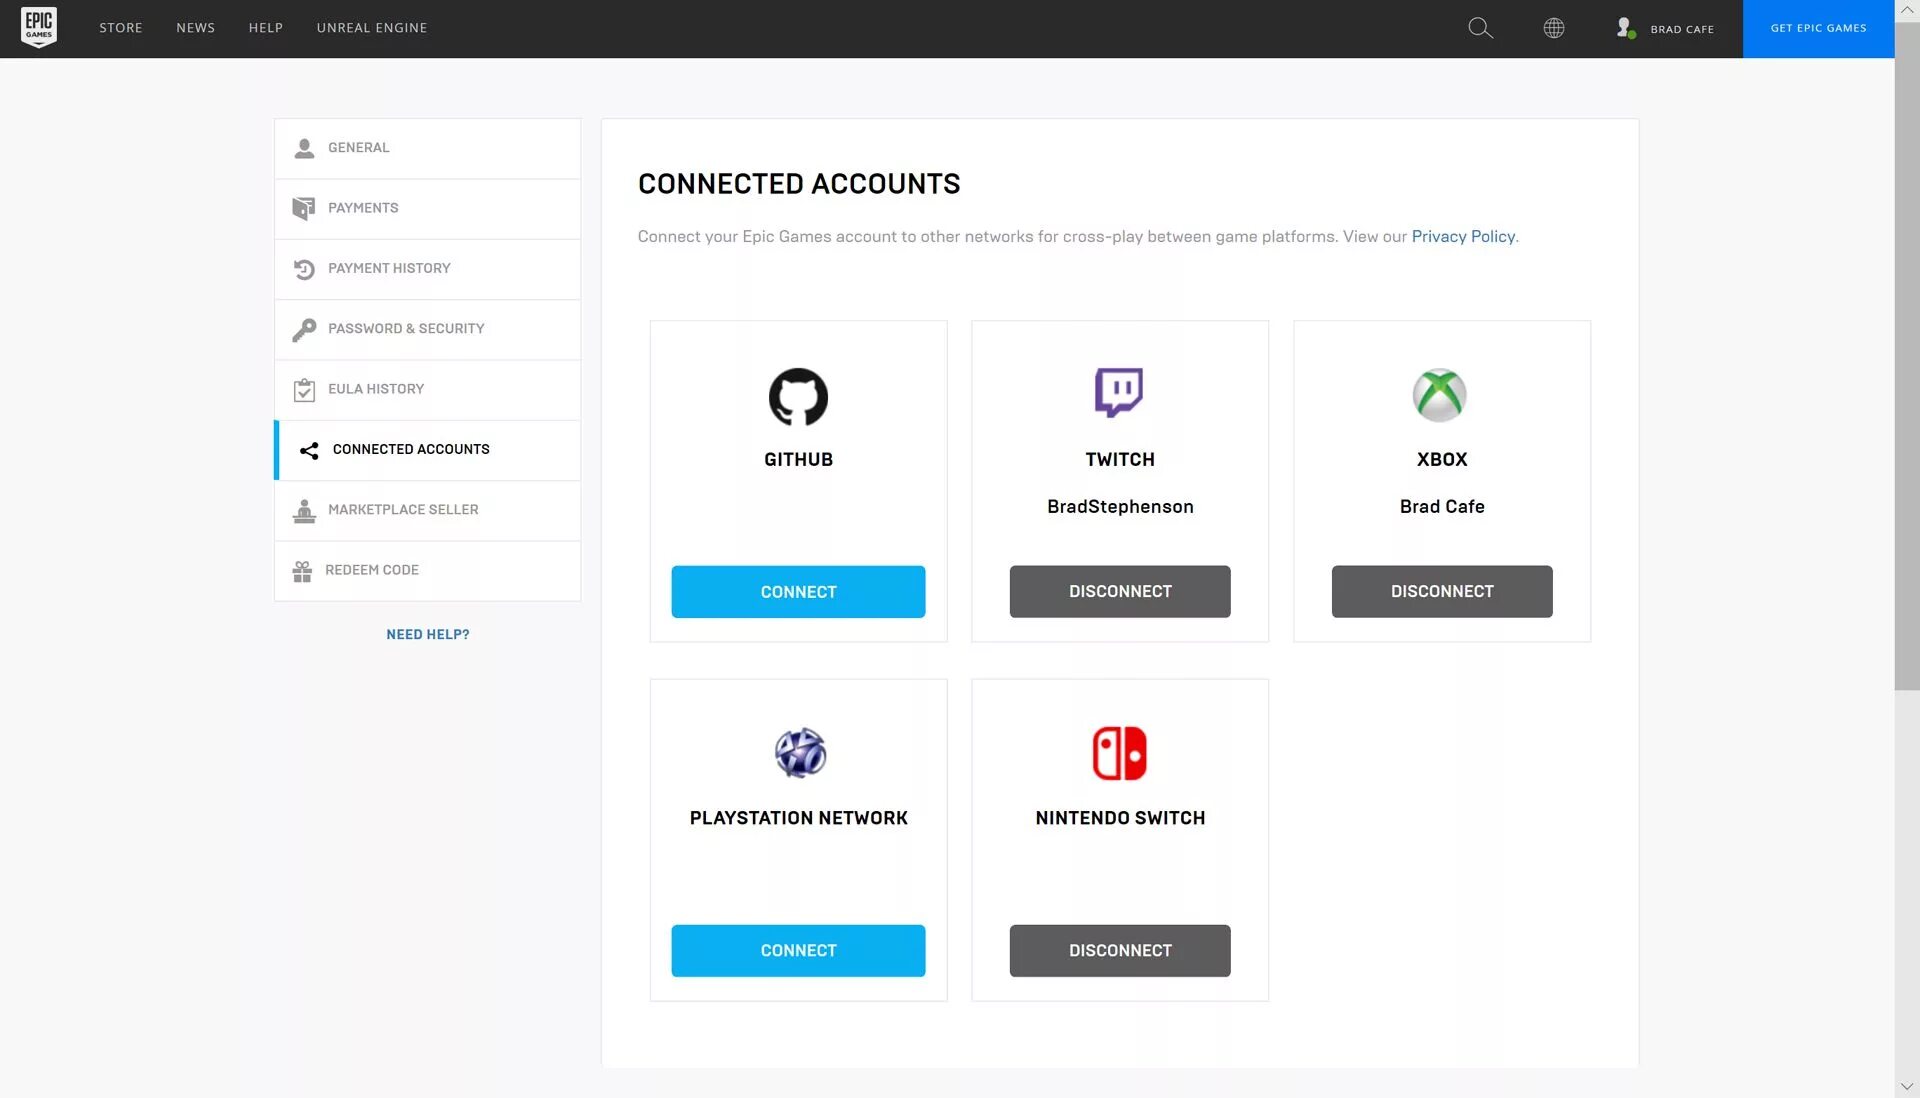Image resolution: width=1920 pixels, height=1098 pixels.
Task: Click the Twitch purple logo icon
Action: point(1120,391)
